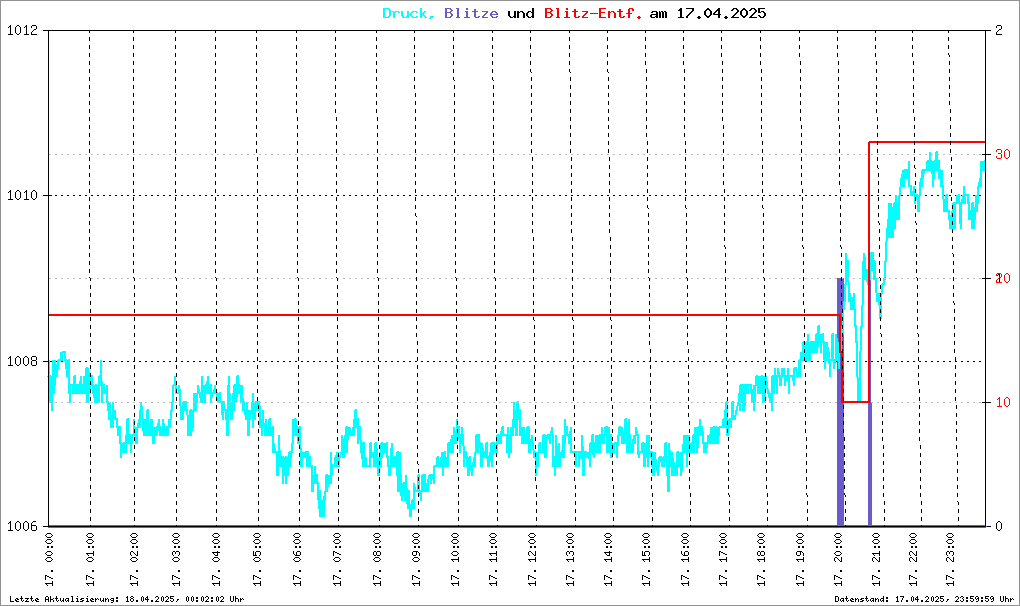Click the x-axis label '17. 03:00'

click(x=176, y=560)
